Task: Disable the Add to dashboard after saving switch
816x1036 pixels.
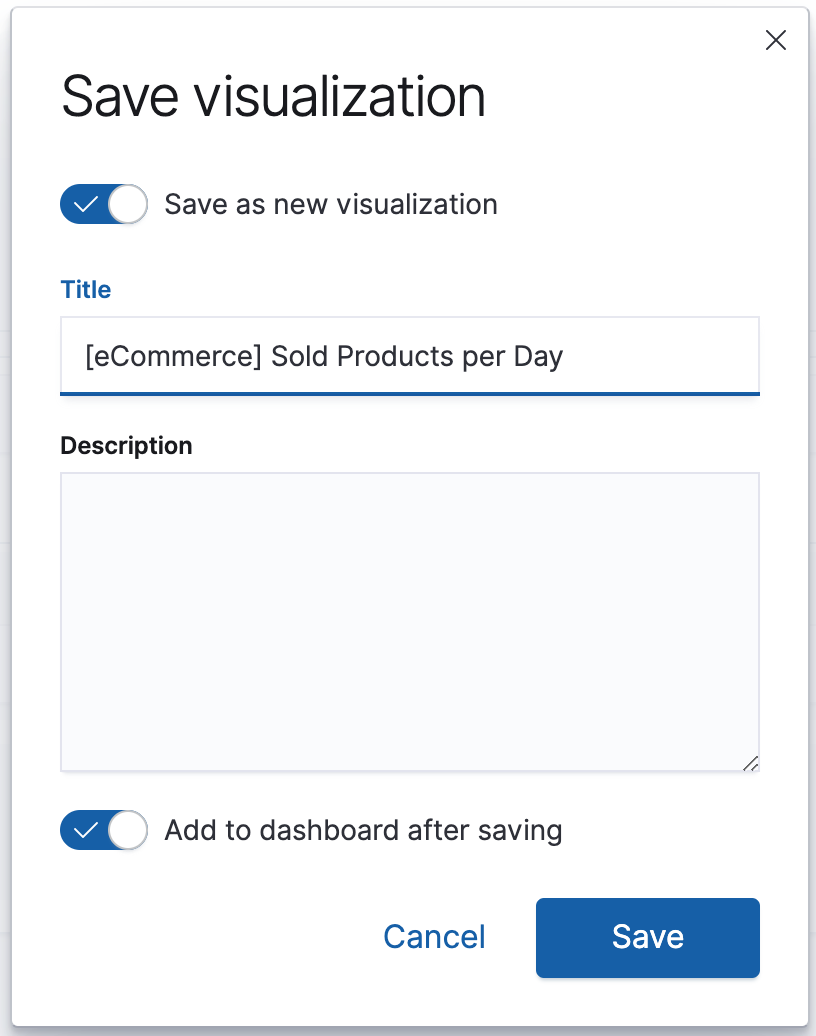Action: [103, 830]
